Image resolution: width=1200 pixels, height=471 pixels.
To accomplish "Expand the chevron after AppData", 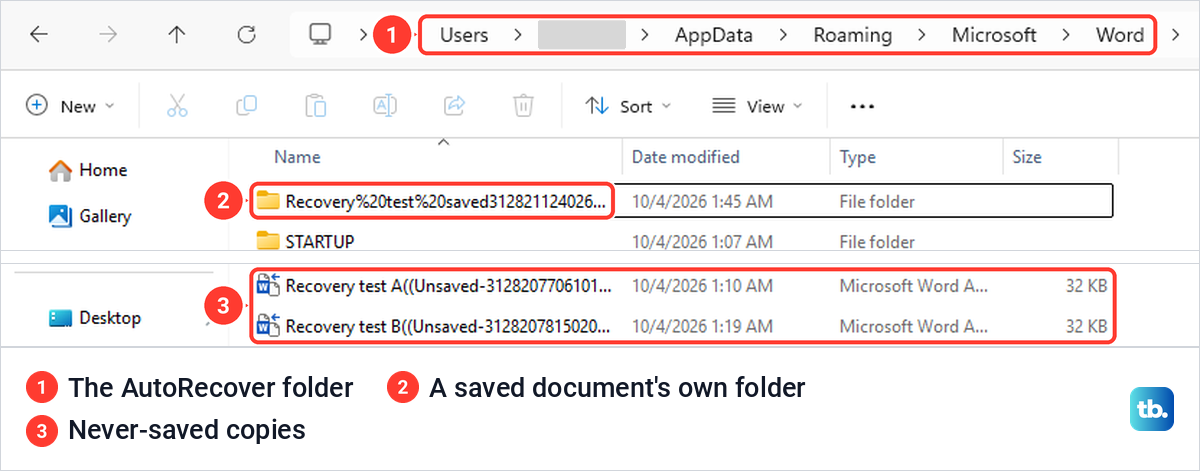I will coord(783,35).
